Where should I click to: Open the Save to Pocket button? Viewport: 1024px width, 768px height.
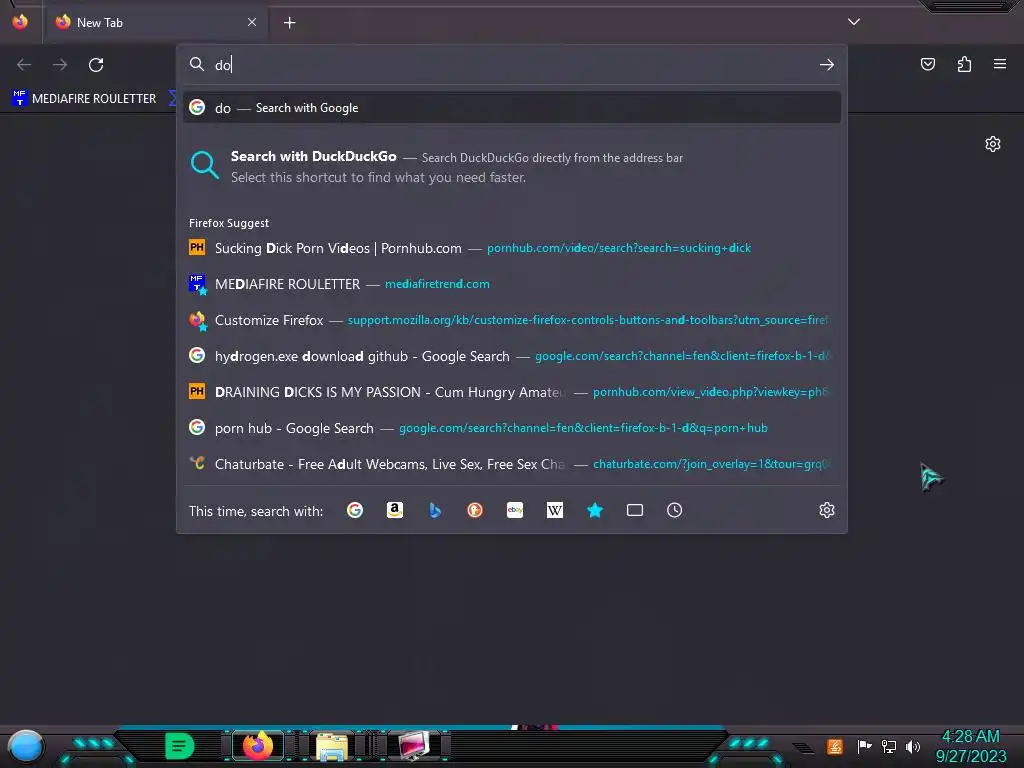click(x=927, y=64)
